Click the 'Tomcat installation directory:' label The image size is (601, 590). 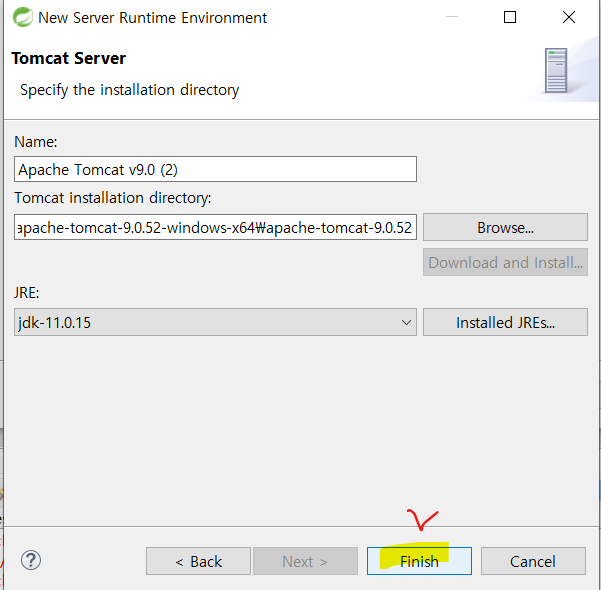113,198
